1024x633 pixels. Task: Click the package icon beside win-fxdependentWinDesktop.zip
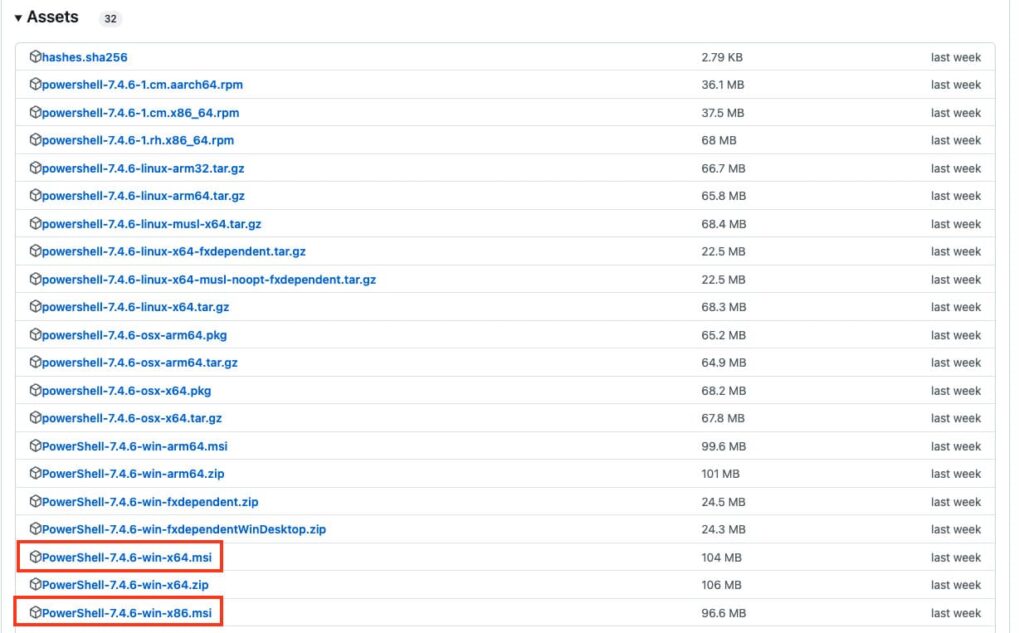tap(35, 528)
